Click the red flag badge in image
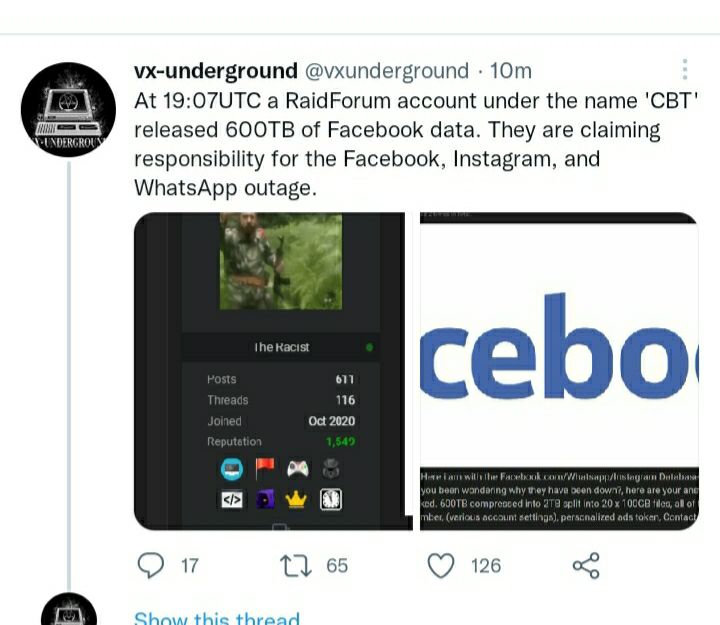The height and width of the screenshot is (625, 720). pos(265,469)
